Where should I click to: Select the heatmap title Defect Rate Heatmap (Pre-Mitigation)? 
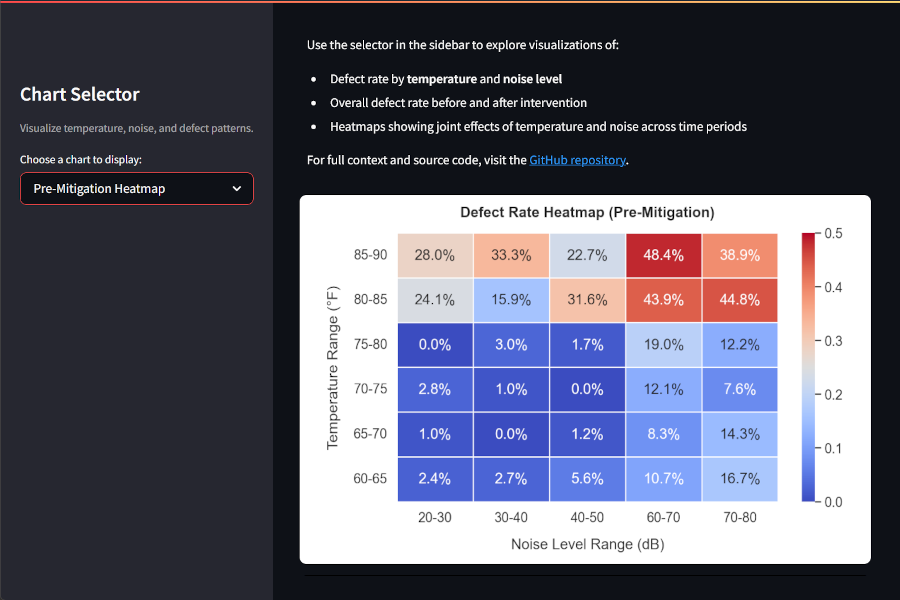[587, 212]
